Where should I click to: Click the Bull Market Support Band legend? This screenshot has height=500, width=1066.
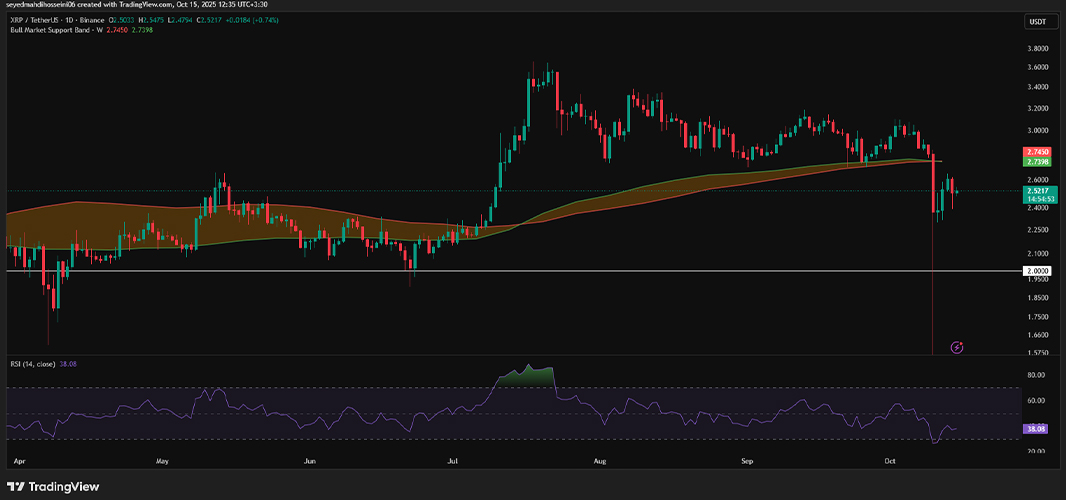54,31
